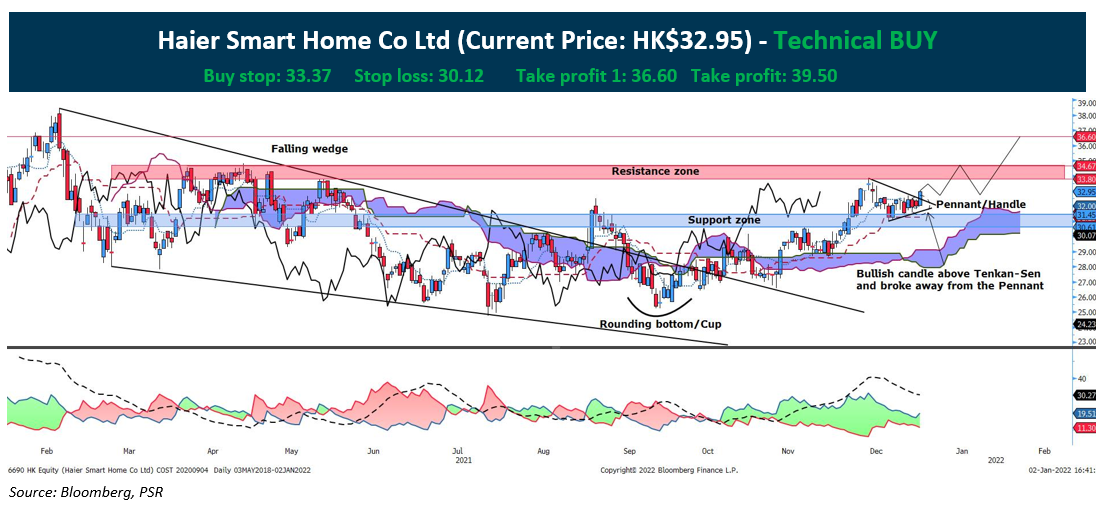The image size is (1120, 514).
Task: Click the Jul month label
Action: click(x=458, y=451)
